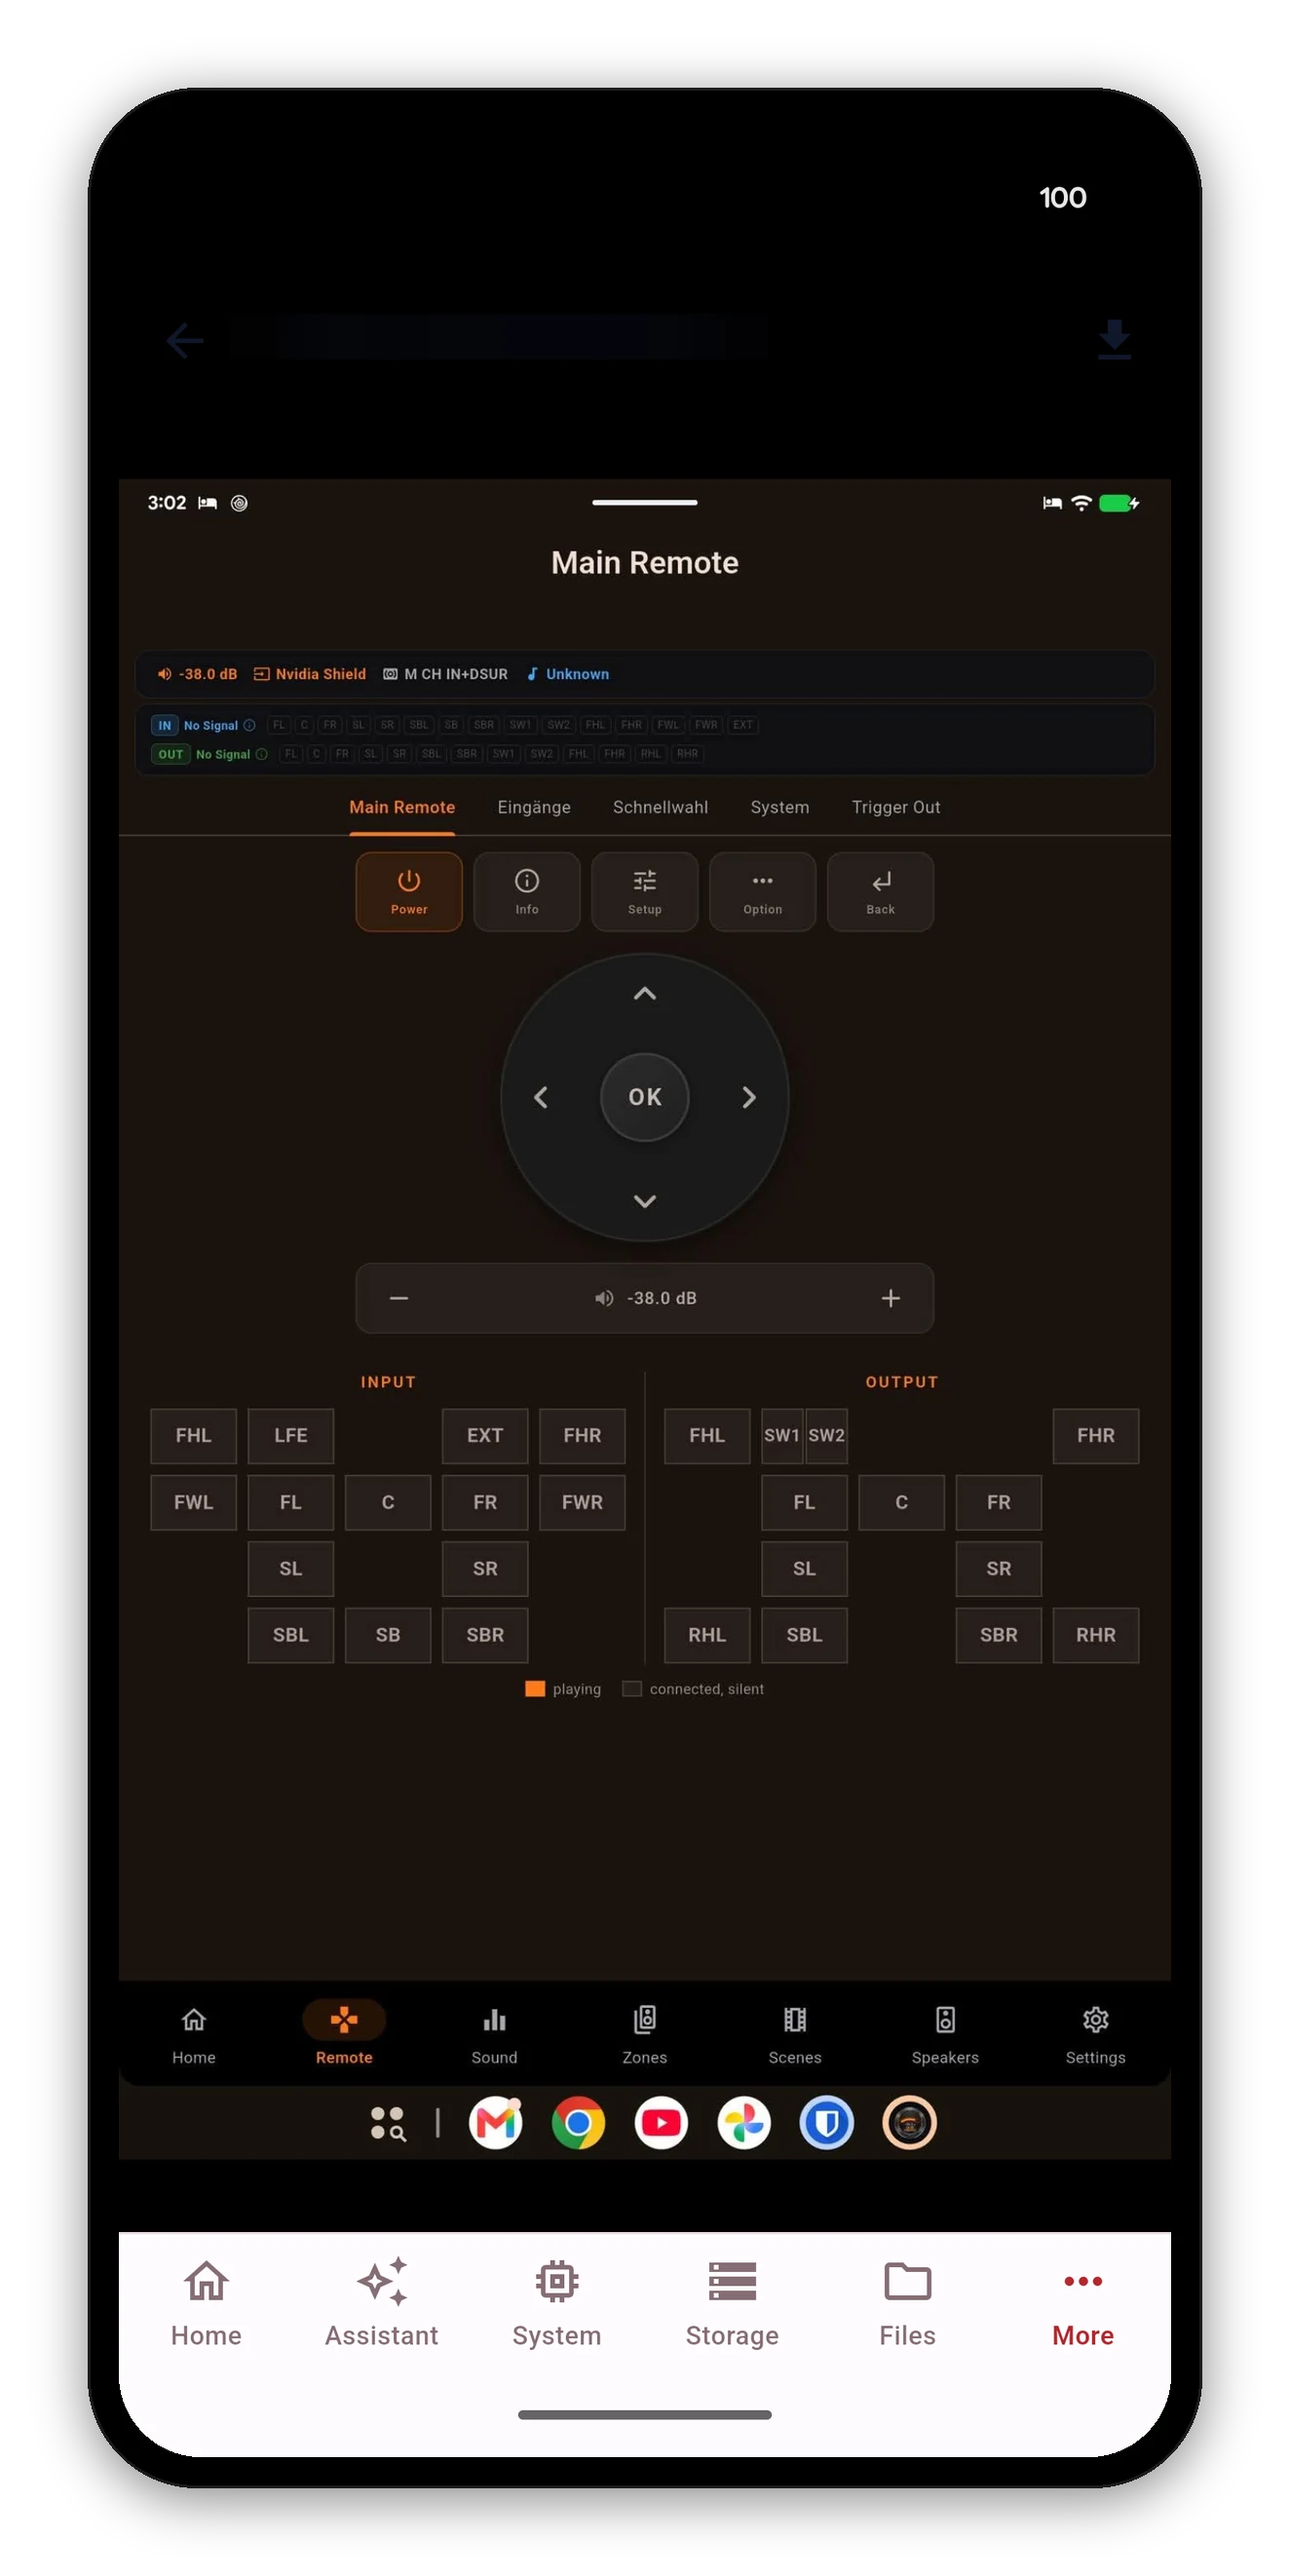Open the Trigger Out tab
Viewport: 1290px width, 2576px height.
[896, 807]
